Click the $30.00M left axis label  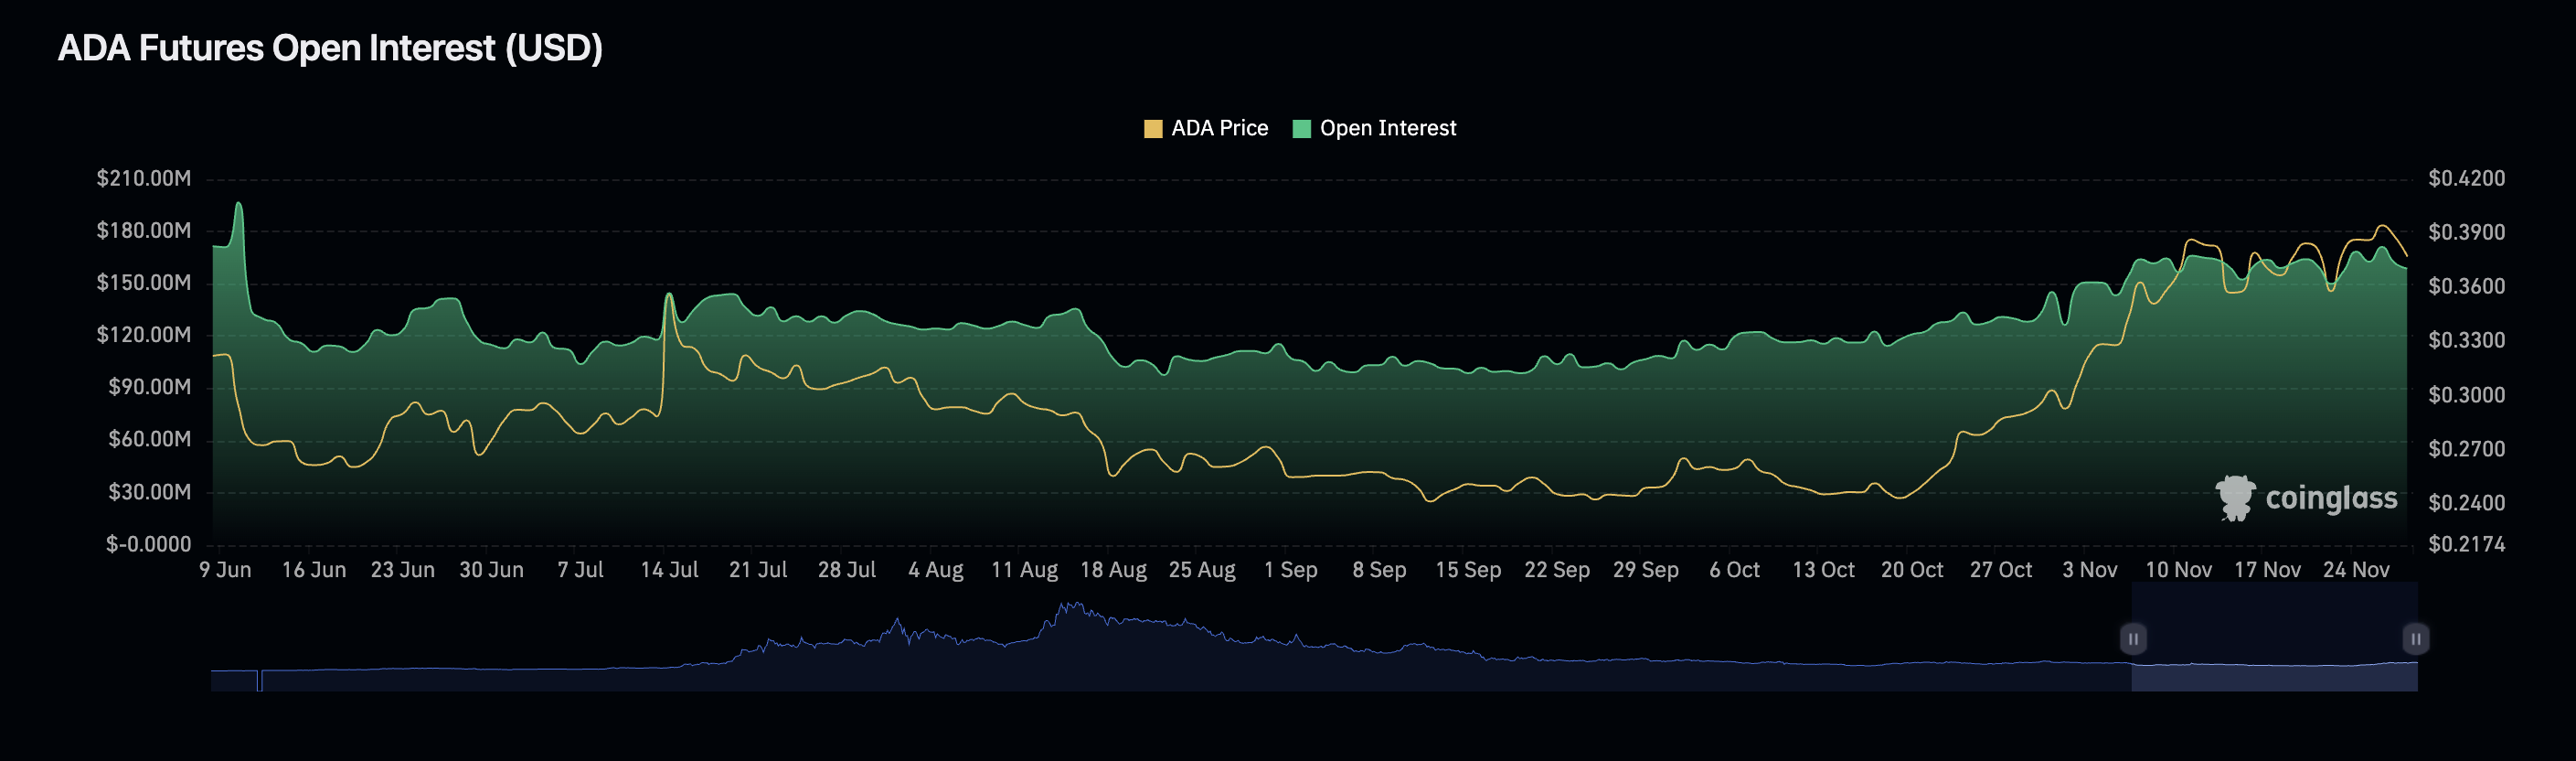click(x=149, y=492)
